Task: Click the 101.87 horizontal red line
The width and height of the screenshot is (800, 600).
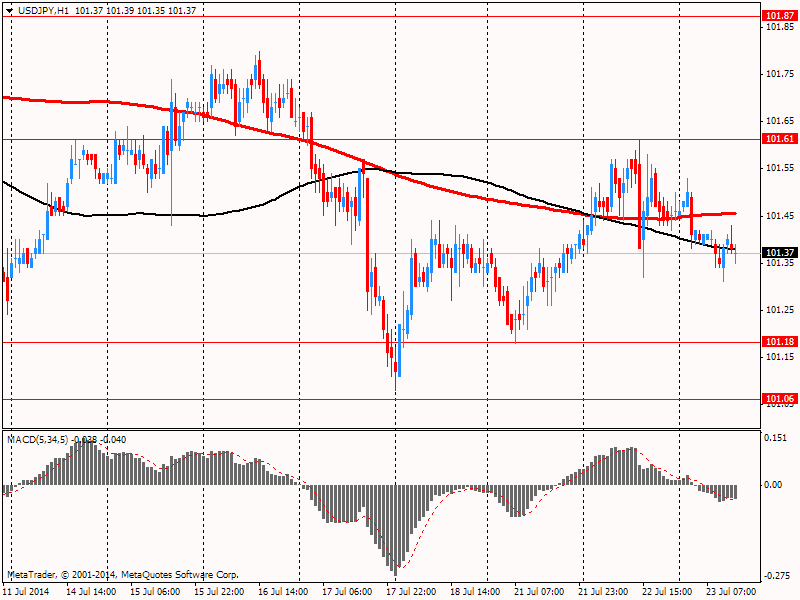Action: pos(381,16)
